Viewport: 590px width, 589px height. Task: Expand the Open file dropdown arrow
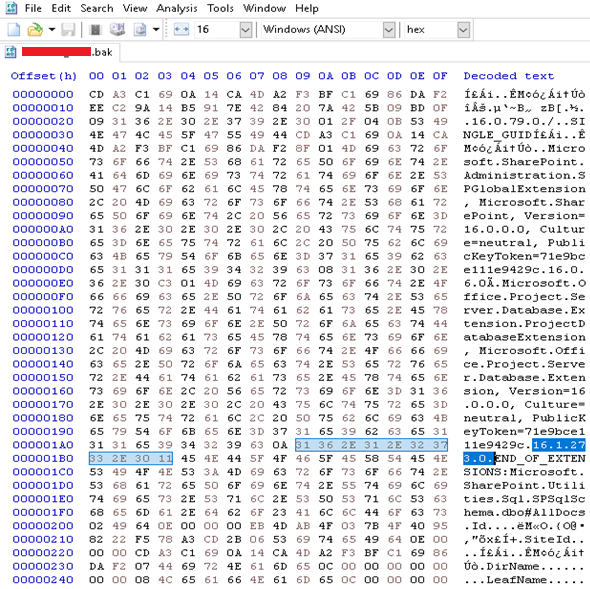[52, 29]
